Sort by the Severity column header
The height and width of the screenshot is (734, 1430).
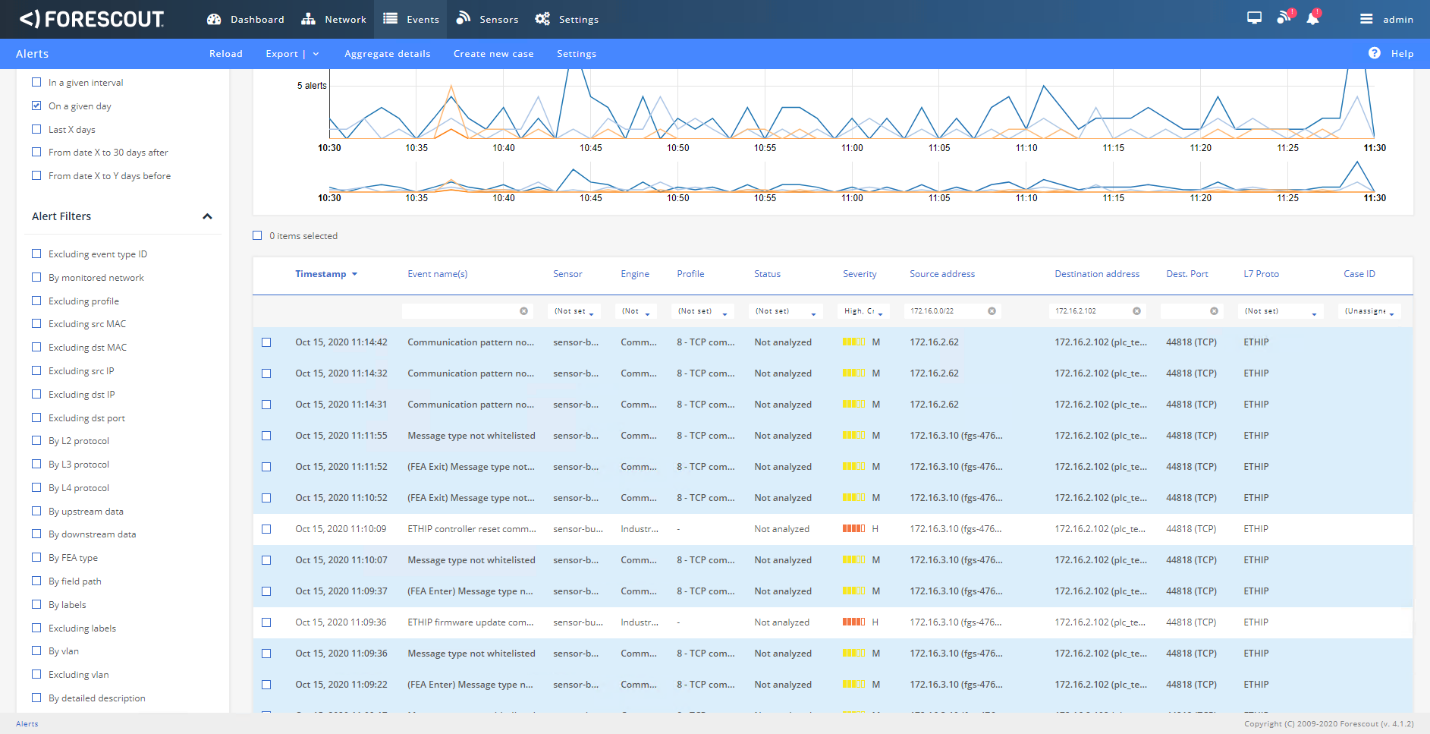click(860, 274)
